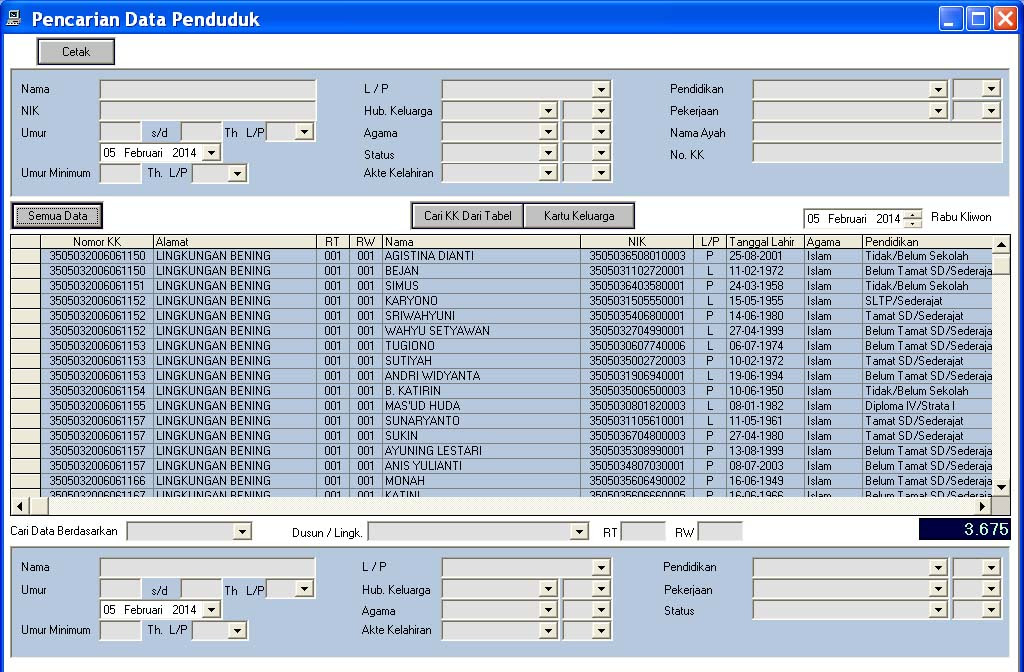Select row SUNARYANTO in table
The image size is (1024, 672).
tap(501, 421)
